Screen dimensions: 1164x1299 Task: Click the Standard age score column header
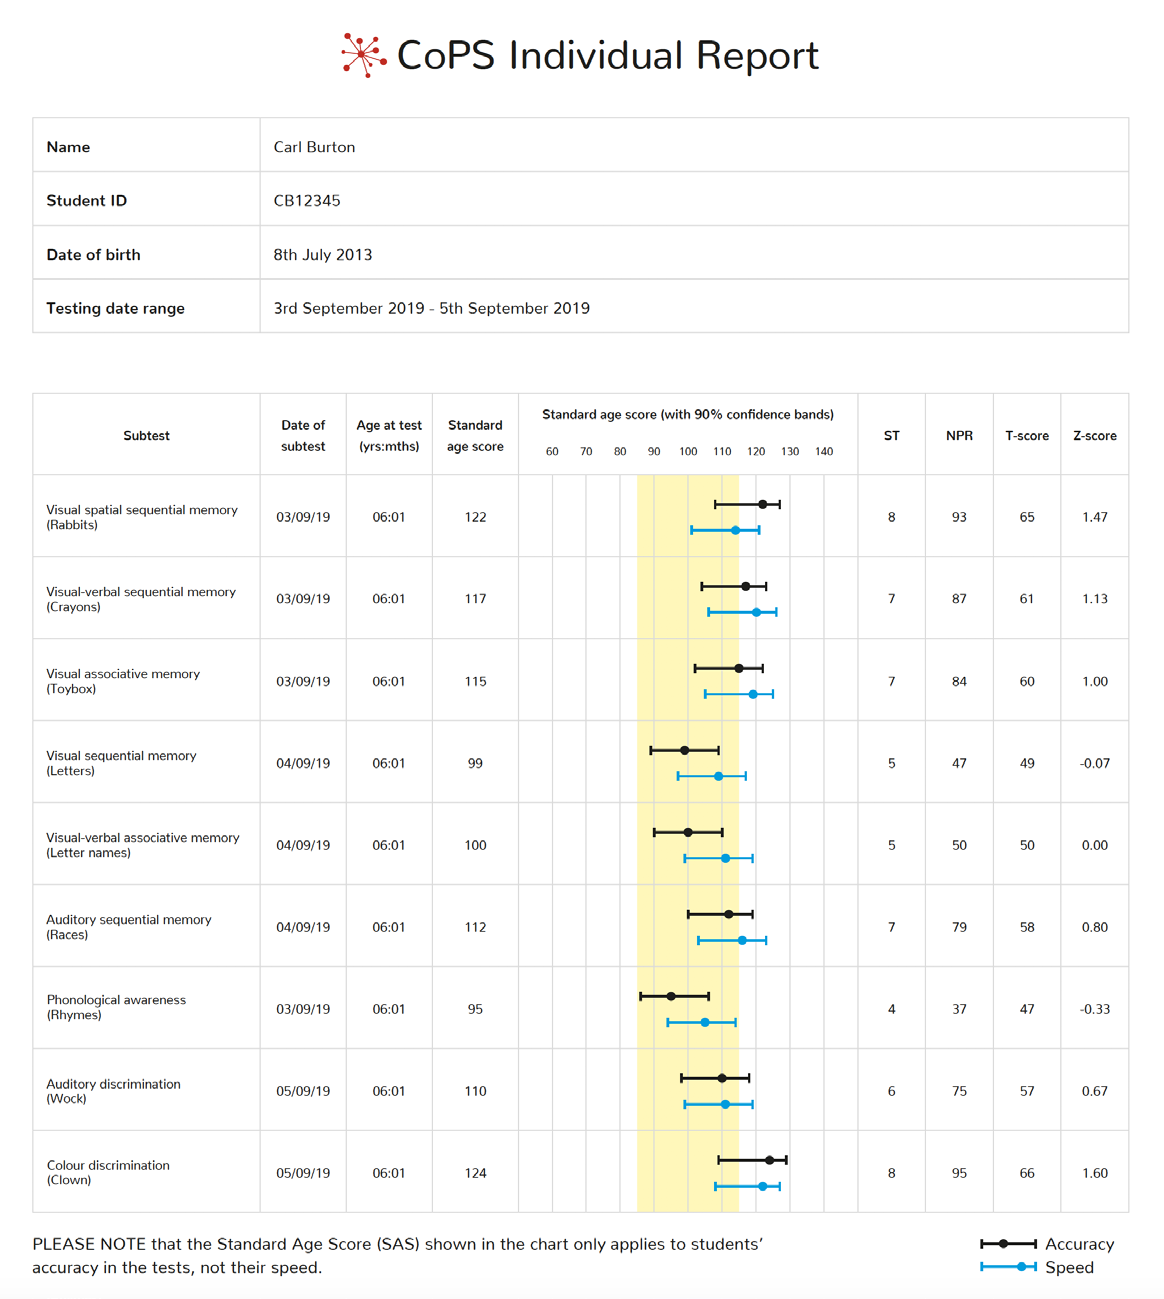(475, 435)
